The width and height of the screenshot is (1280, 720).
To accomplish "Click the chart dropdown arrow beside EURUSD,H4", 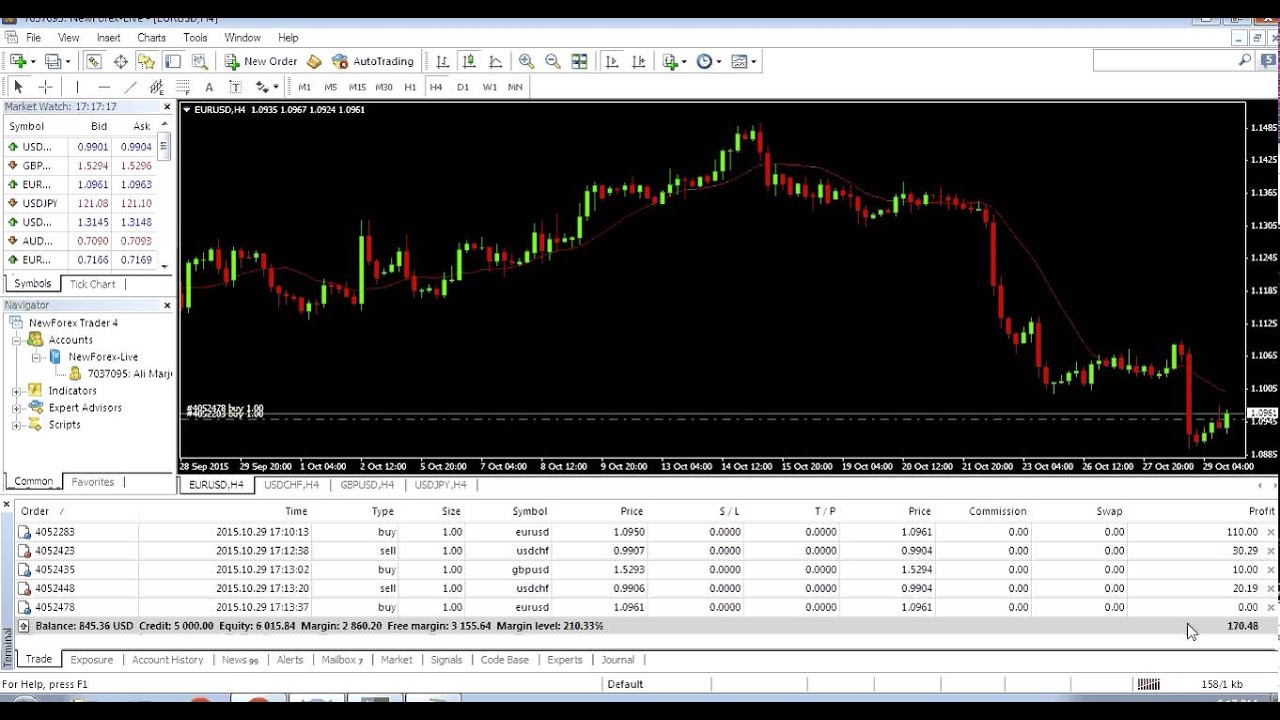I will pyautogui.click(x=187, y=110).
